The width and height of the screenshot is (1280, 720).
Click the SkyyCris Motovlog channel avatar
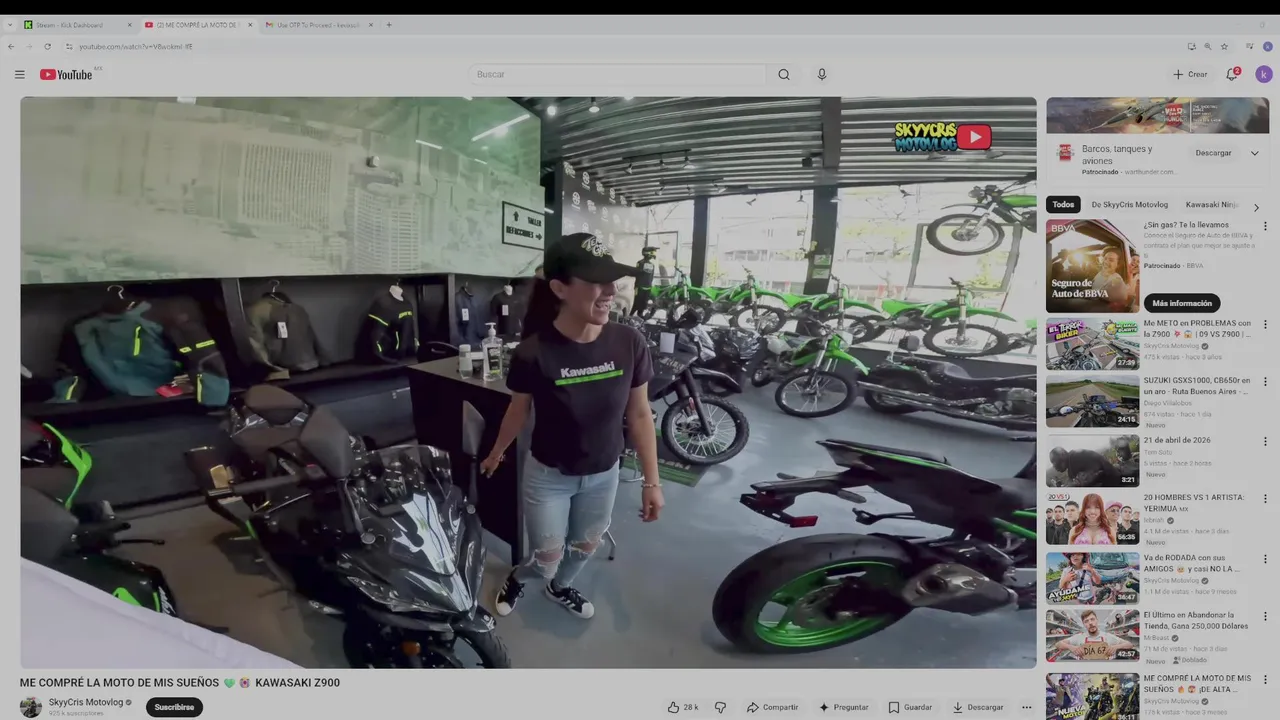click(31, 707)
